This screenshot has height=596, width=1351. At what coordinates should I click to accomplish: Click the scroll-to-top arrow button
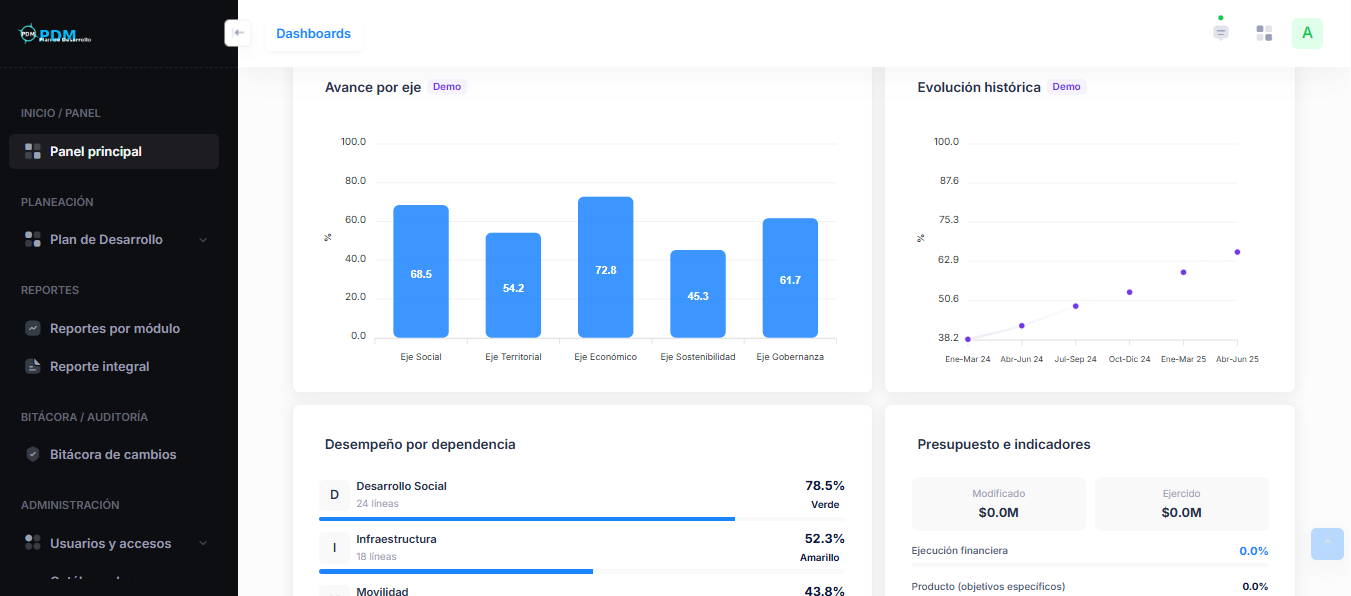point(1327,543)
